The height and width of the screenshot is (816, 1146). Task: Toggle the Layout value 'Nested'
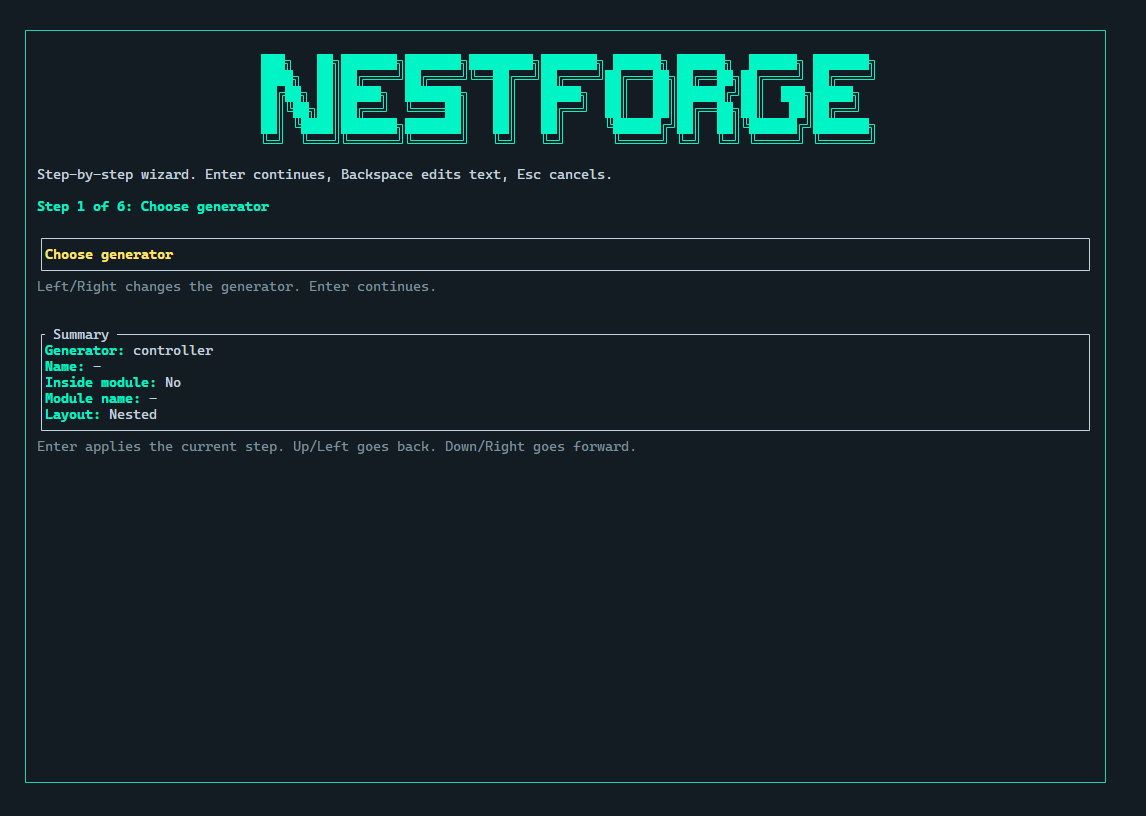(132, 414)
